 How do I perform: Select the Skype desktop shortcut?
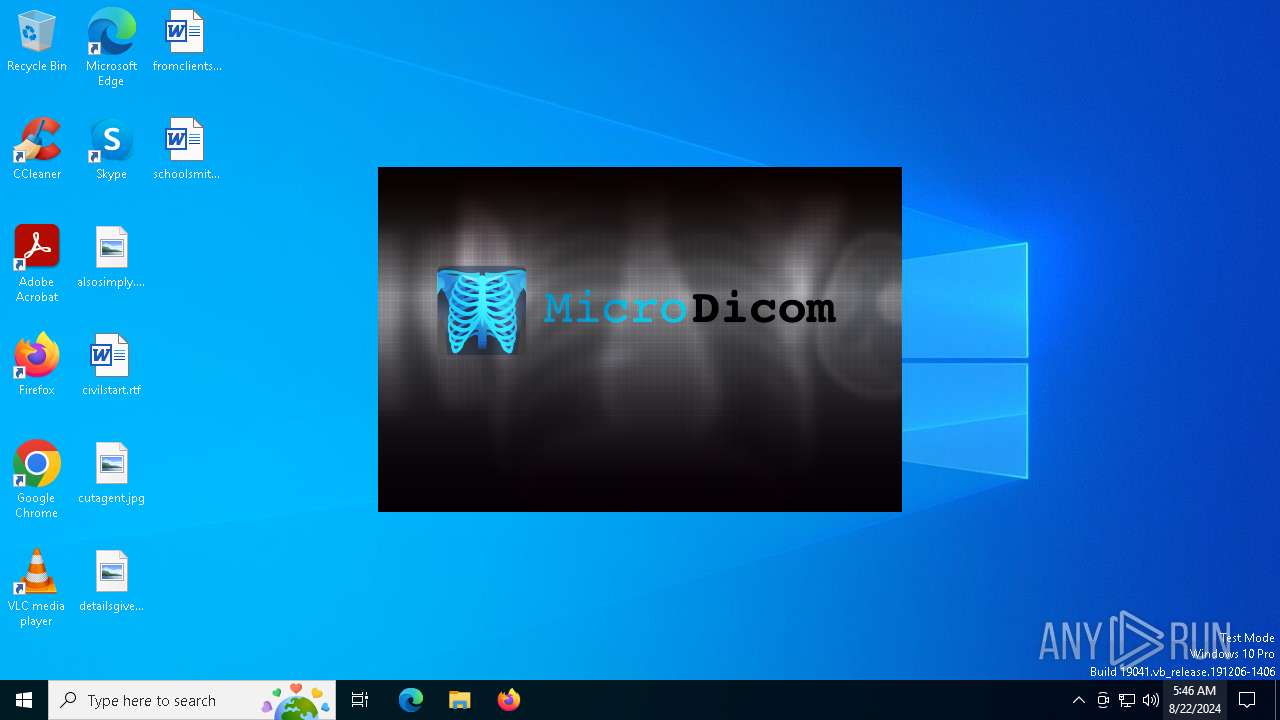click(x=111, y=150)
